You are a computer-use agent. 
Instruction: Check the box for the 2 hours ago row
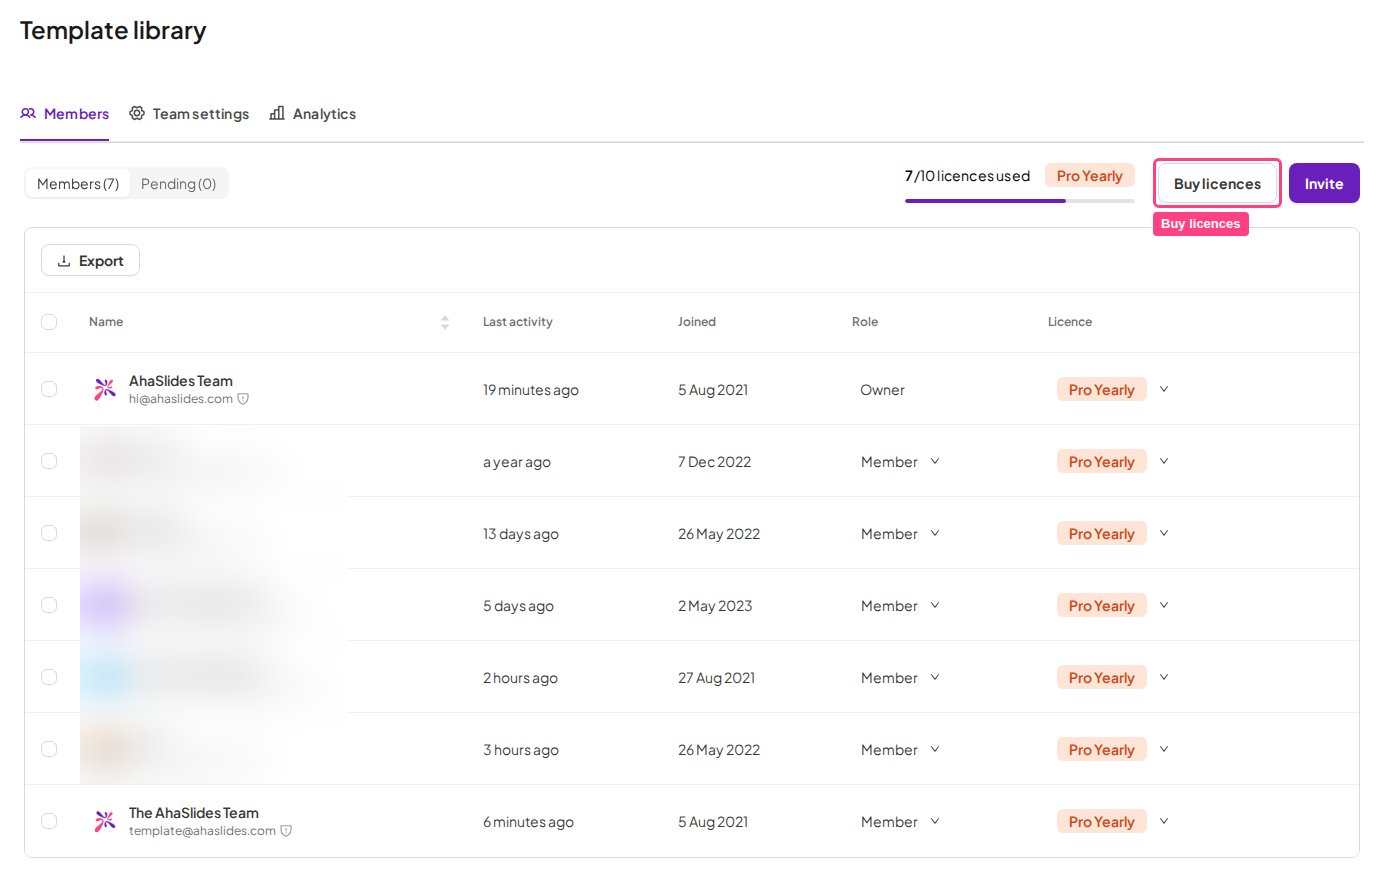tap(49, 677)
